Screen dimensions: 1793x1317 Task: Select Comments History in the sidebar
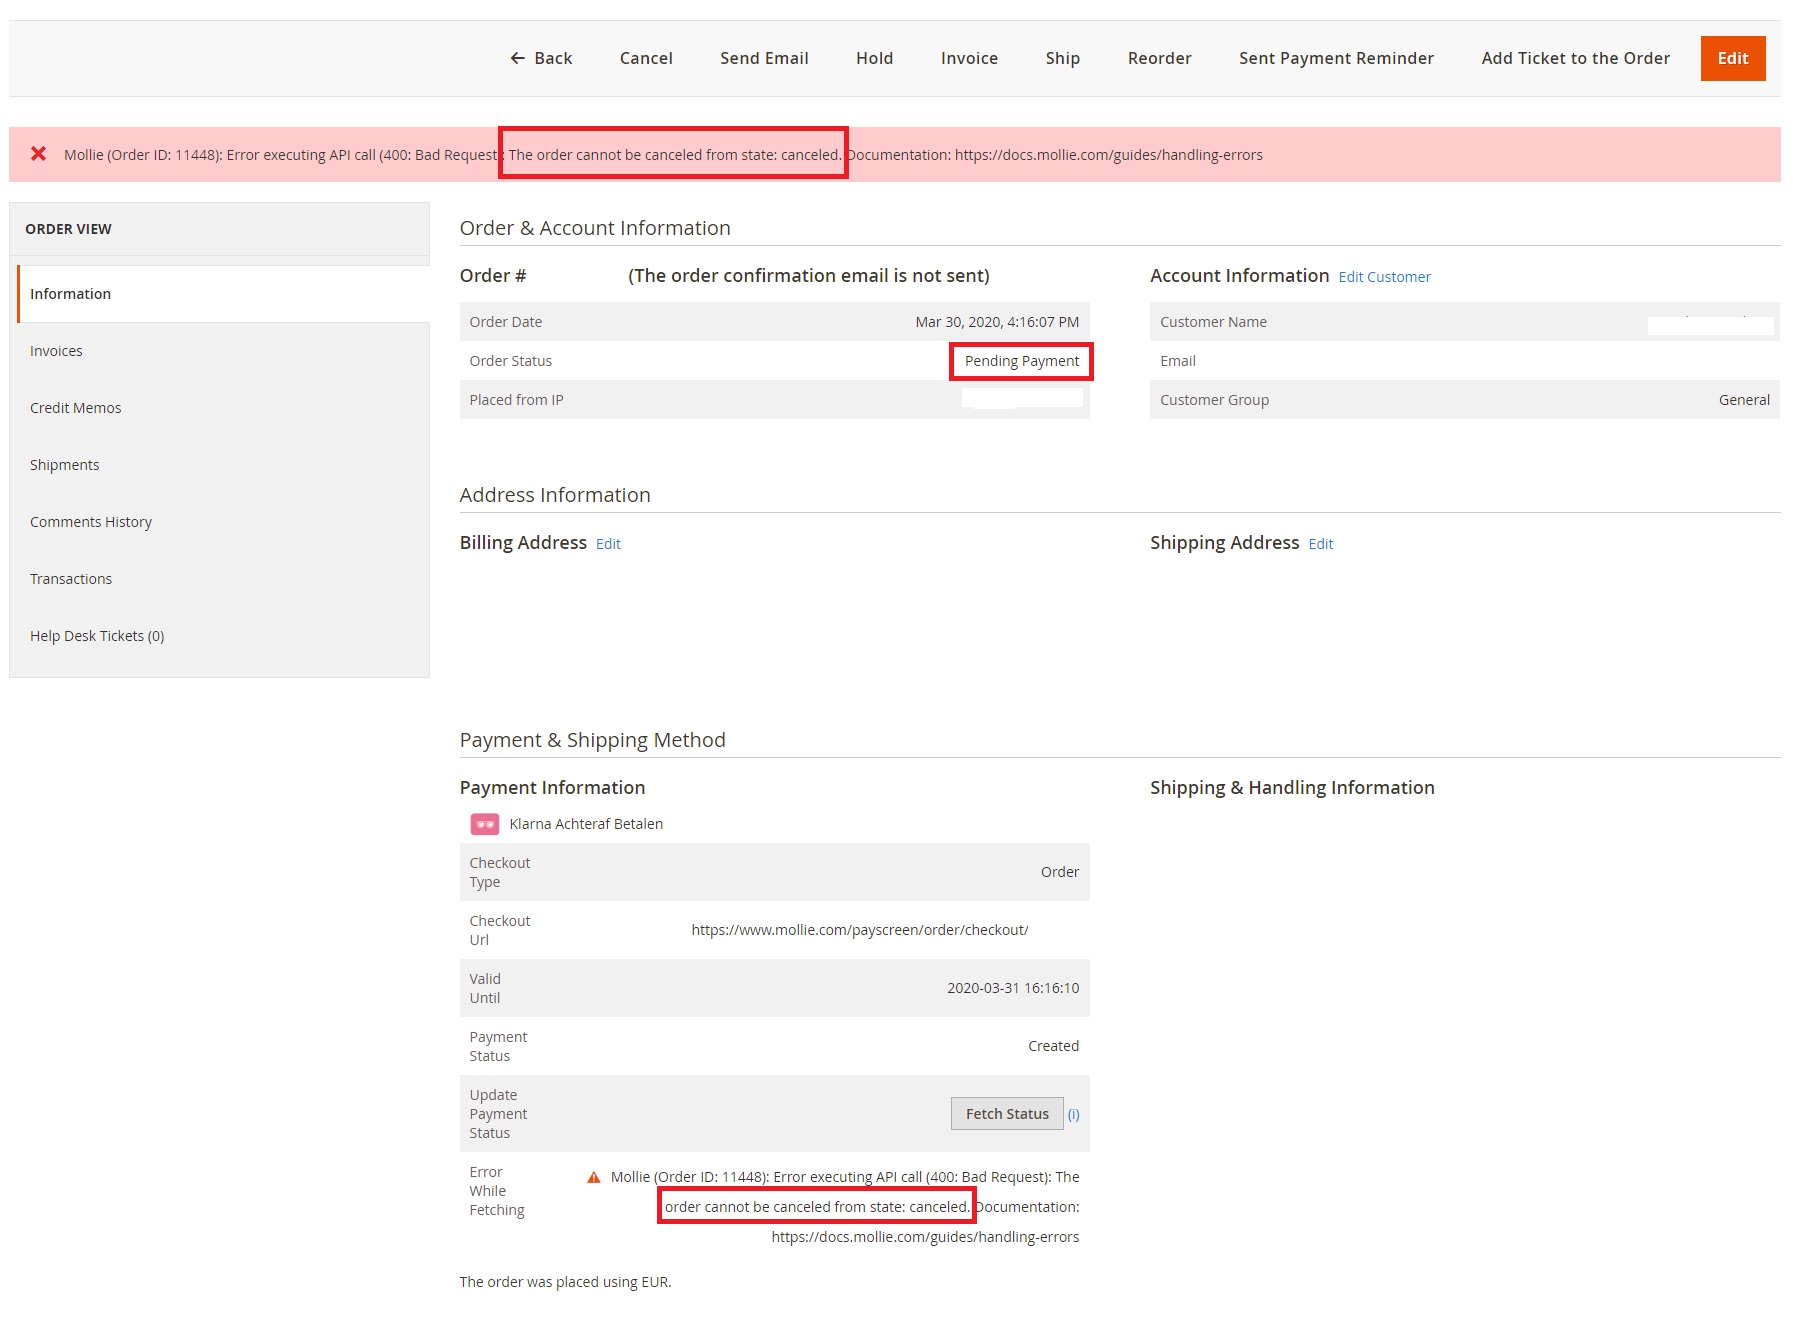[x=90, y=521]
